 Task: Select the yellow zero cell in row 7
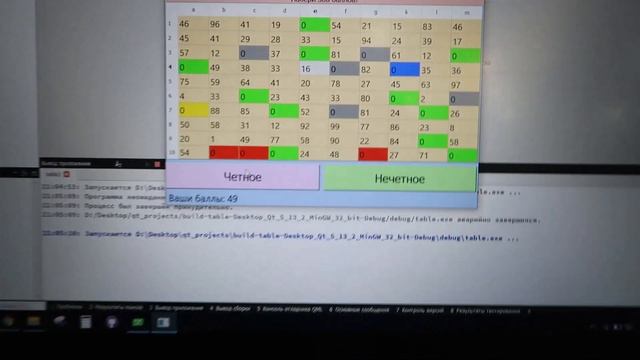193,110
